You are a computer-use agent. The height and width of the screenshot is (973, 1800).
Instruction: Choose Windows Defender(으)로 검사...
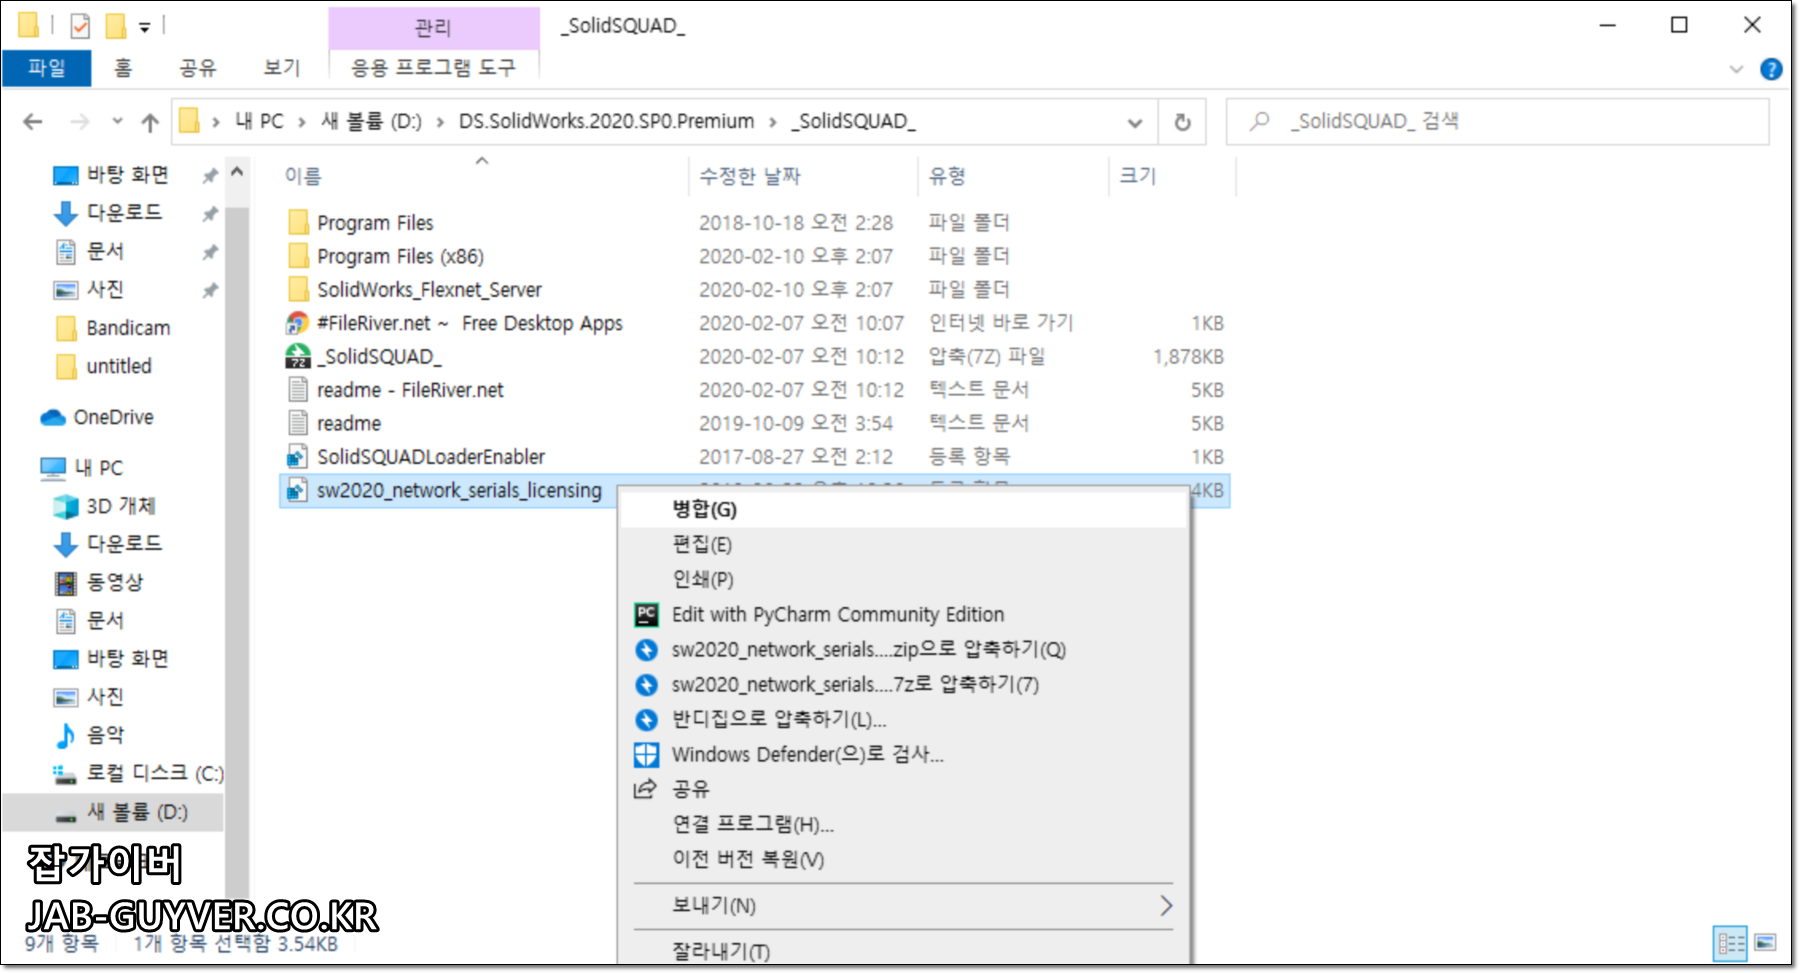point(903,754)
